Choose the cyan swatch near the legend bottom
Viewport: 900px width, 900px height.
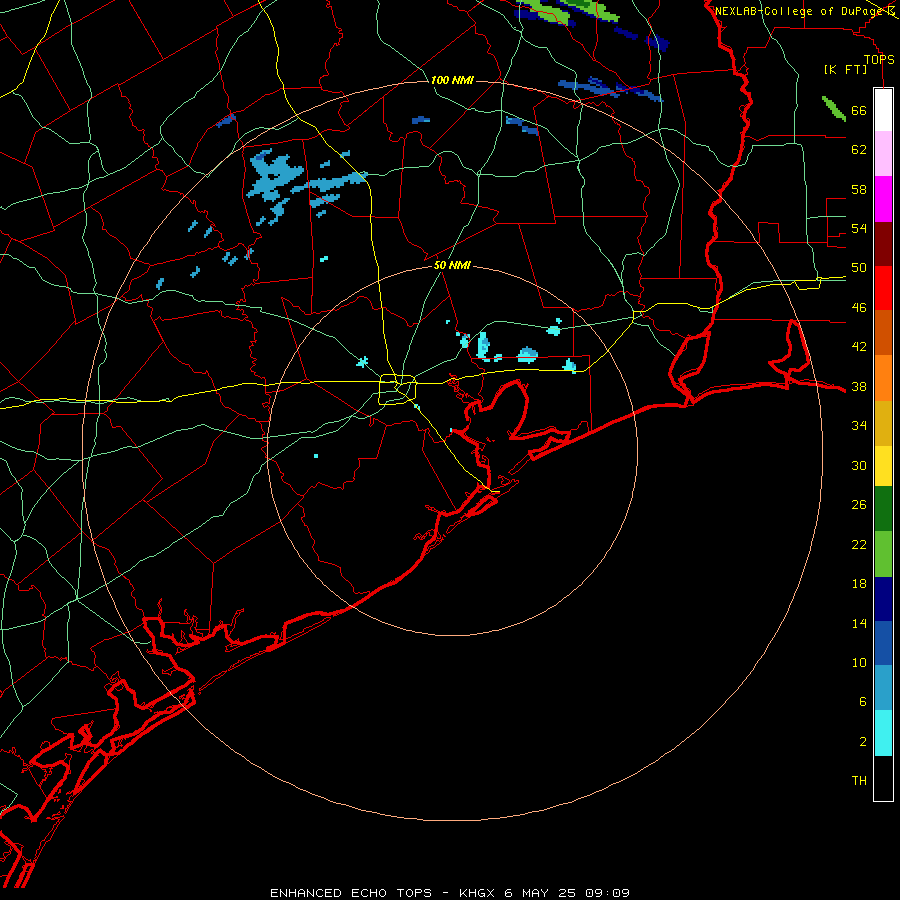(x=883, y=733)
